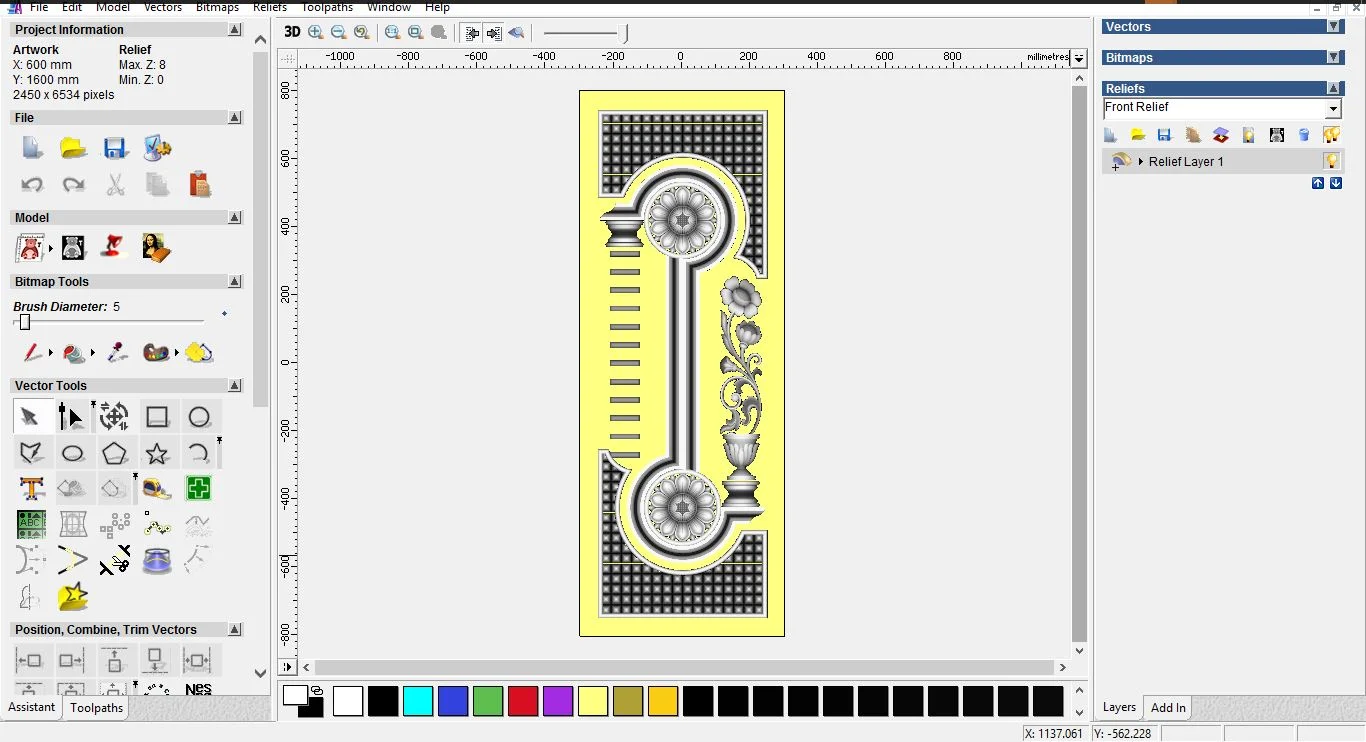
Task: Choose the Create Polygon tool
Action: tap(115, 454)
